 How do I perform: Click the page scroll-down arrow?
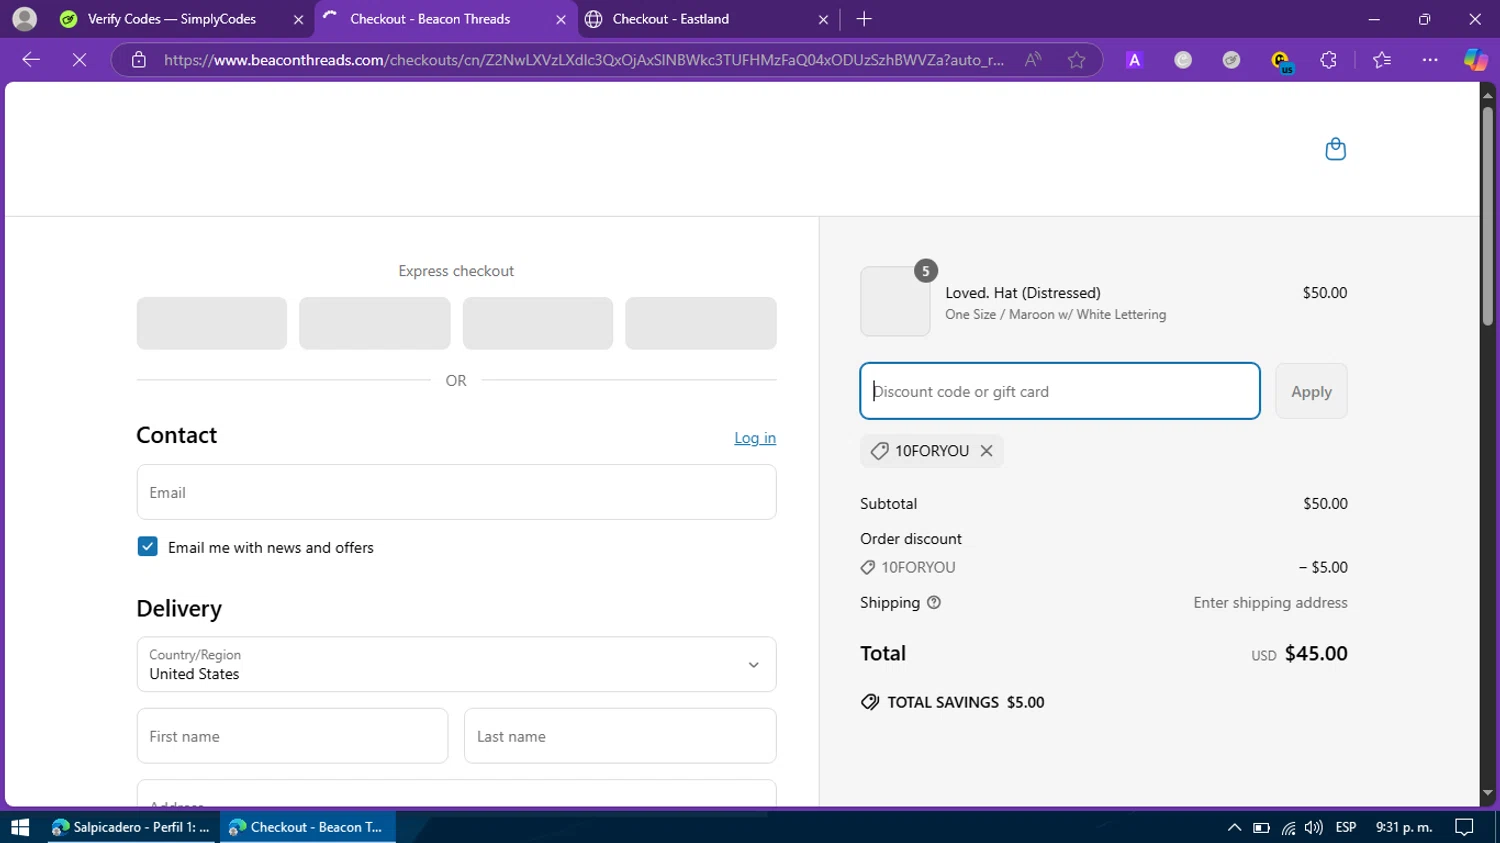point(1488,793)
